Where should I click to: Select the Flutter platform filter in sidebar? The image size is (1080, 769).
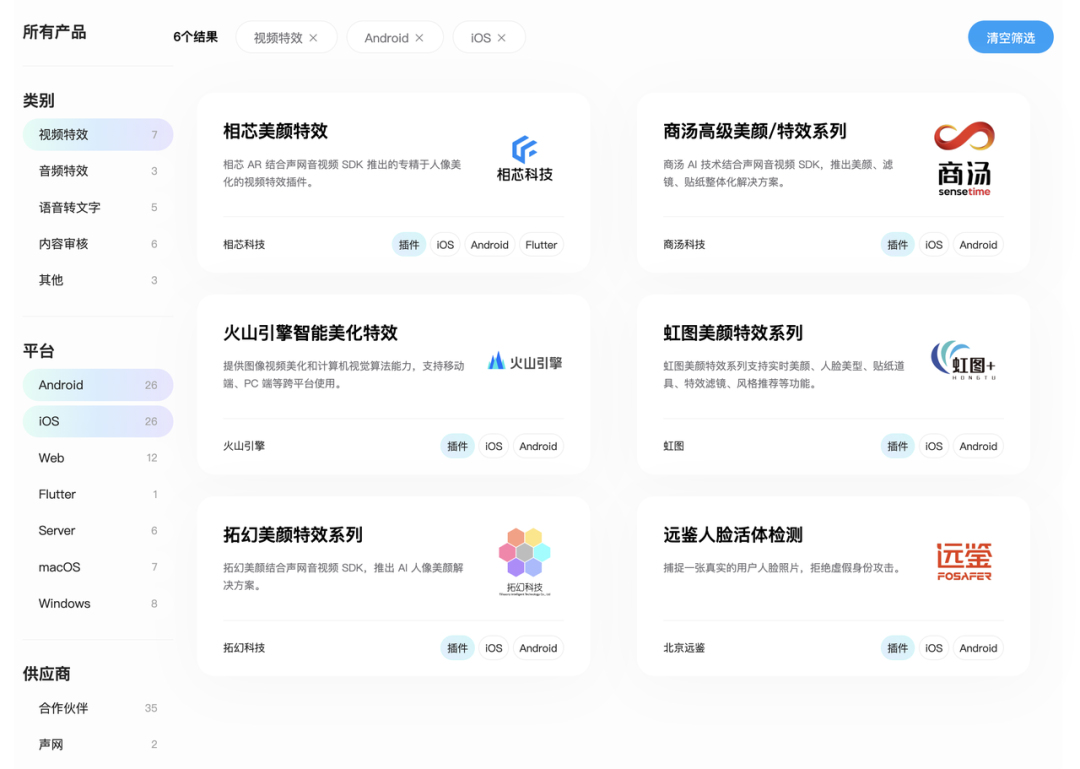coord(98,494)
